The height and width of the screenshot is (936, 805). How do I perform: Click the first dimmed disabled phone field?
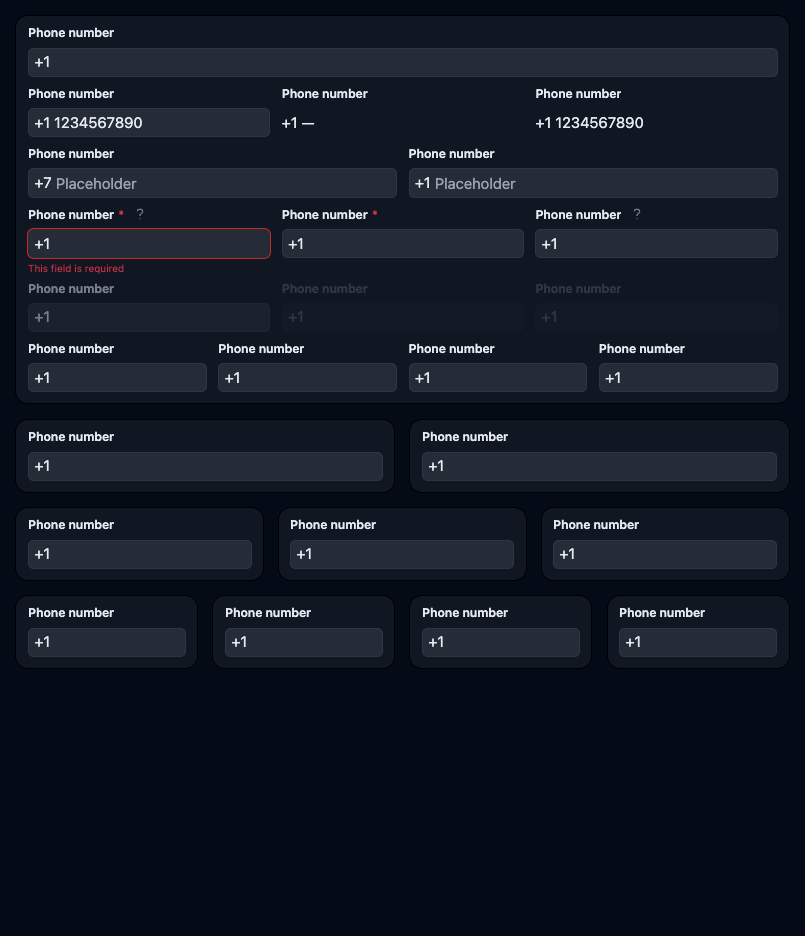point(148,317)
